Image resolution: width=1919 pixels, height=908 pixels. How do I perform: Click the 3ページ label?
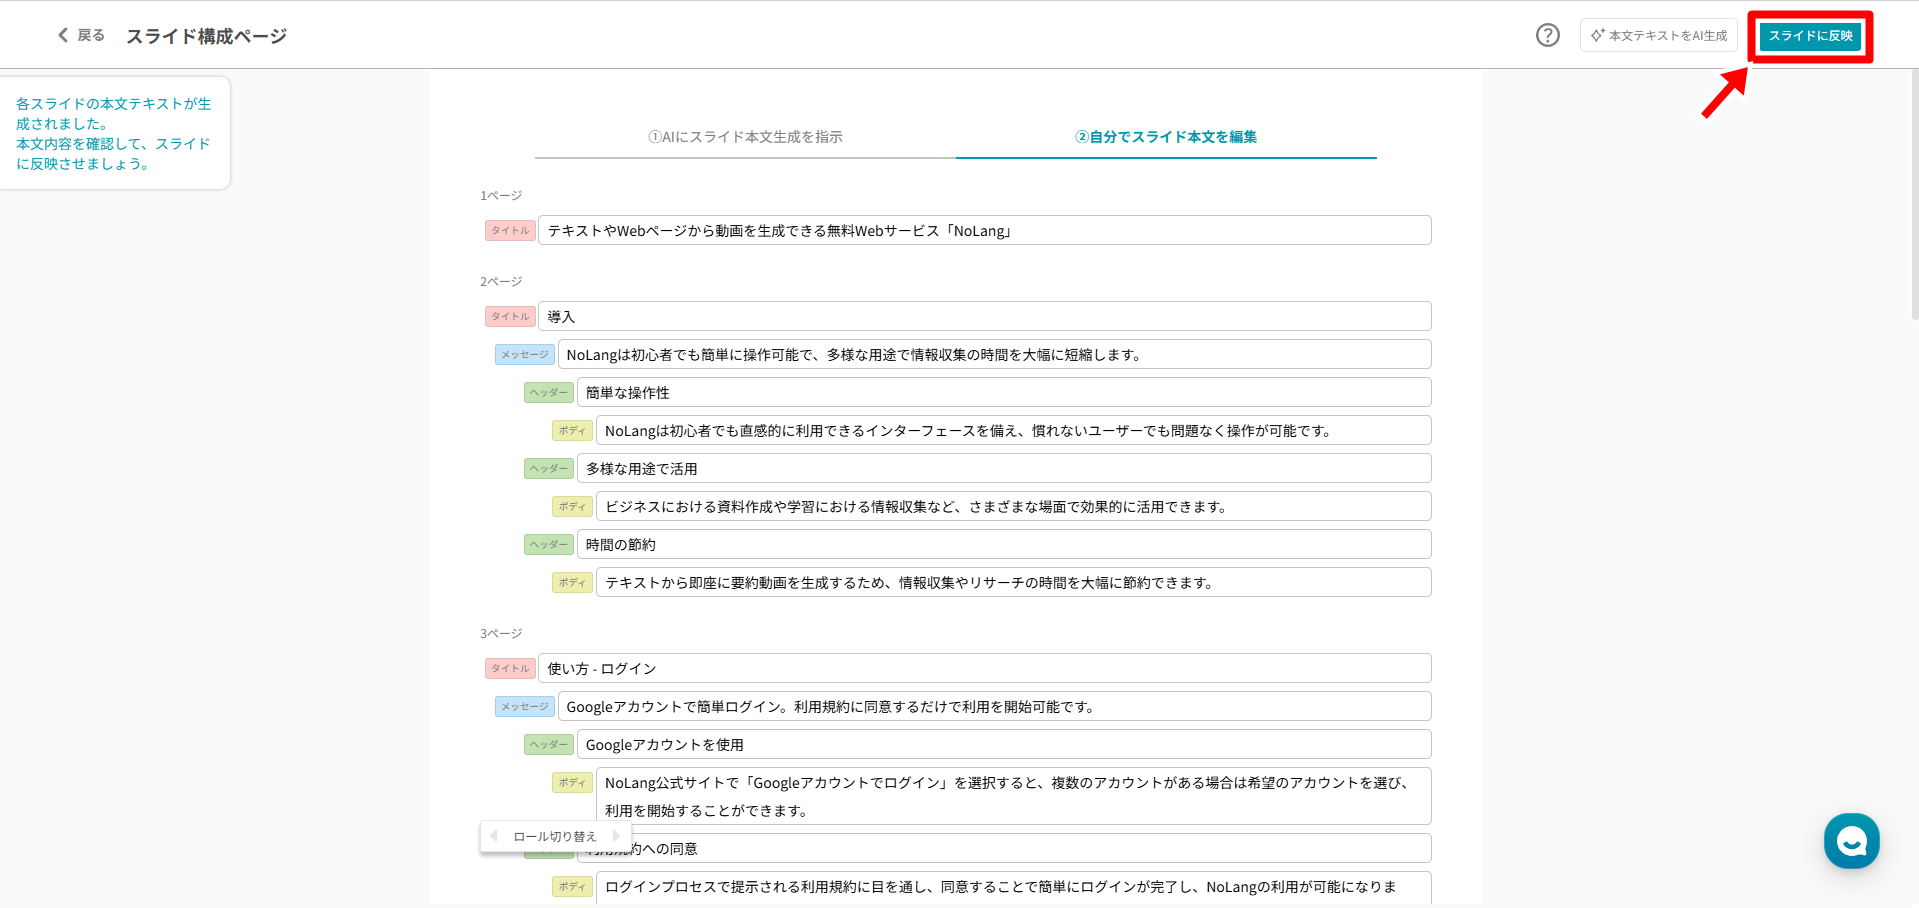coord(501,633)
